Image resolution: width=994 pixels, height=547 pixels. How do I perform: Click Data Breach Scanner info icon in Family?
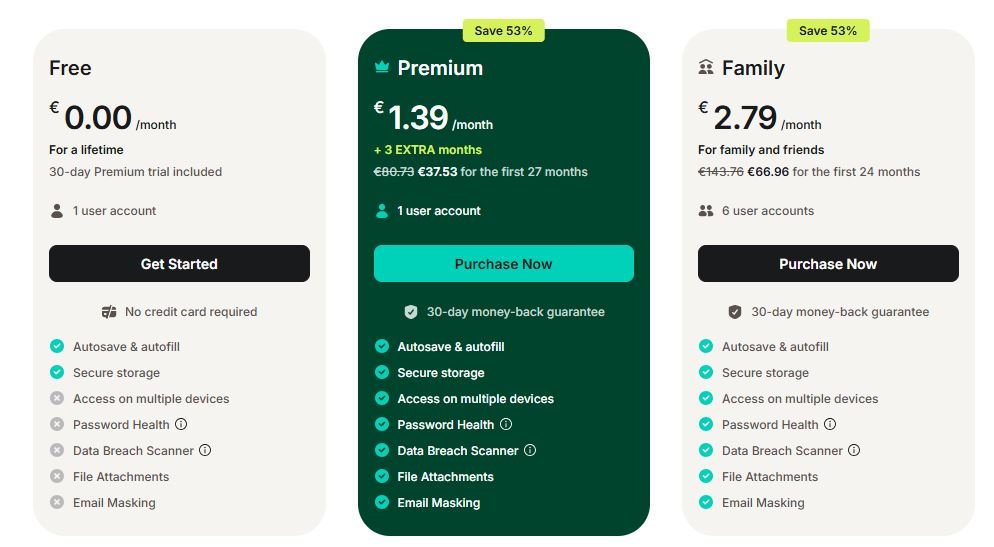pyautogui.click(x=854, y=450)
